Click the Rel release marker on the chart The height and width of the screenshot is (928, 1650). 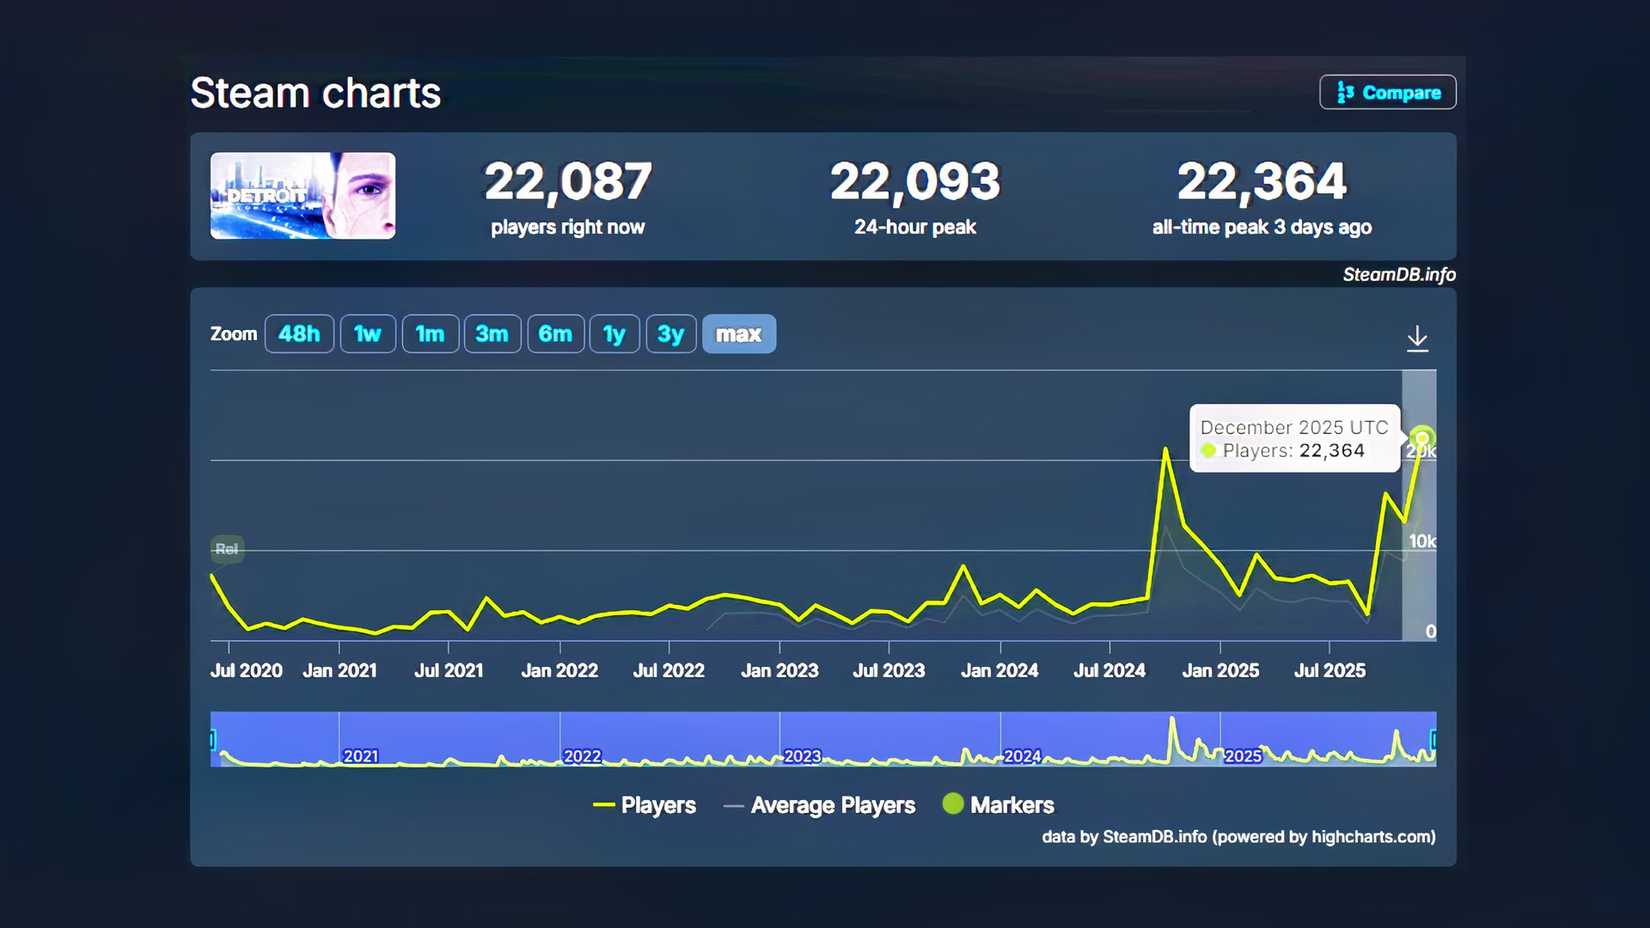pos(226,549)
